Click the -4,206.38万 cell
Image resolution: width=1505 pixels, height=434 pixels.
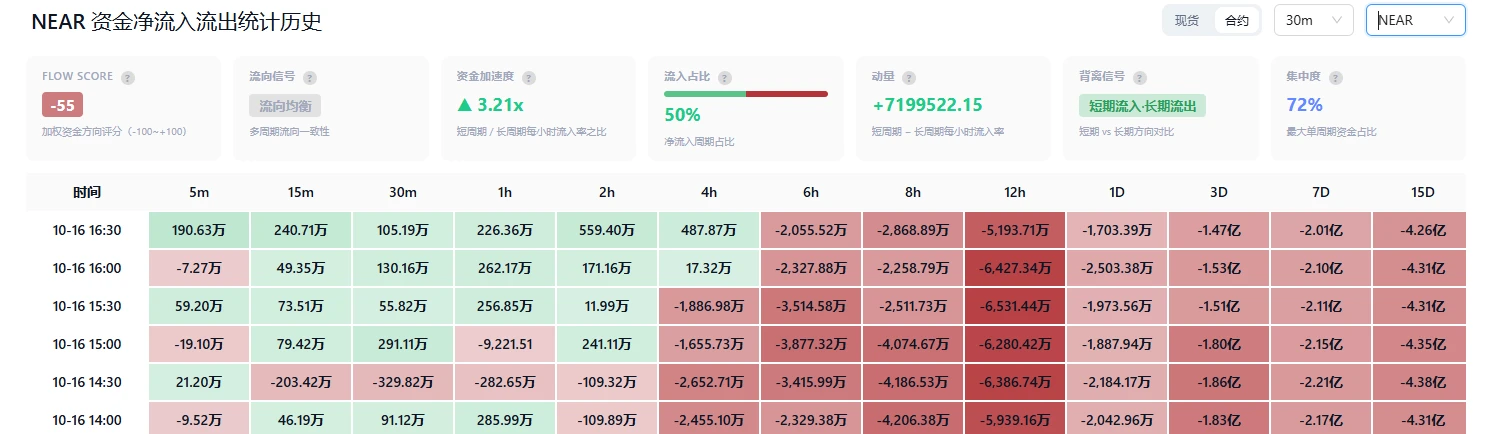(x=913, y=420)
